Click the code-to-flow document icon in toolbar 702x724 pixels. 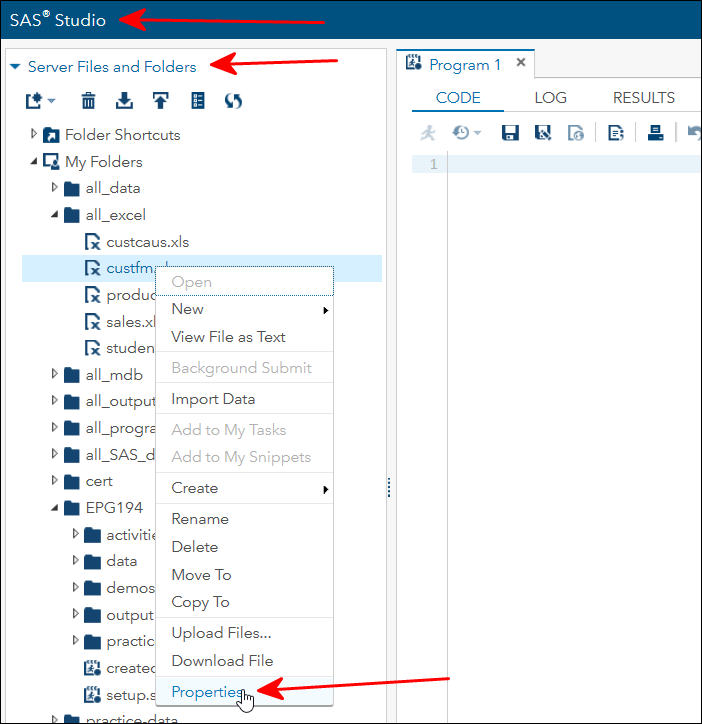click(x=616, y=133)
